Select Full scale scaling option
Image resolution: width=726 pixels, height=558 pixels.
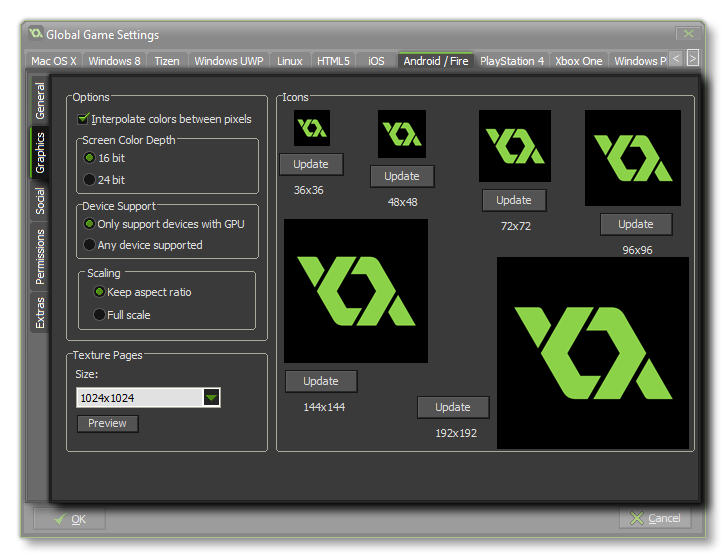(x=99, y=315)
